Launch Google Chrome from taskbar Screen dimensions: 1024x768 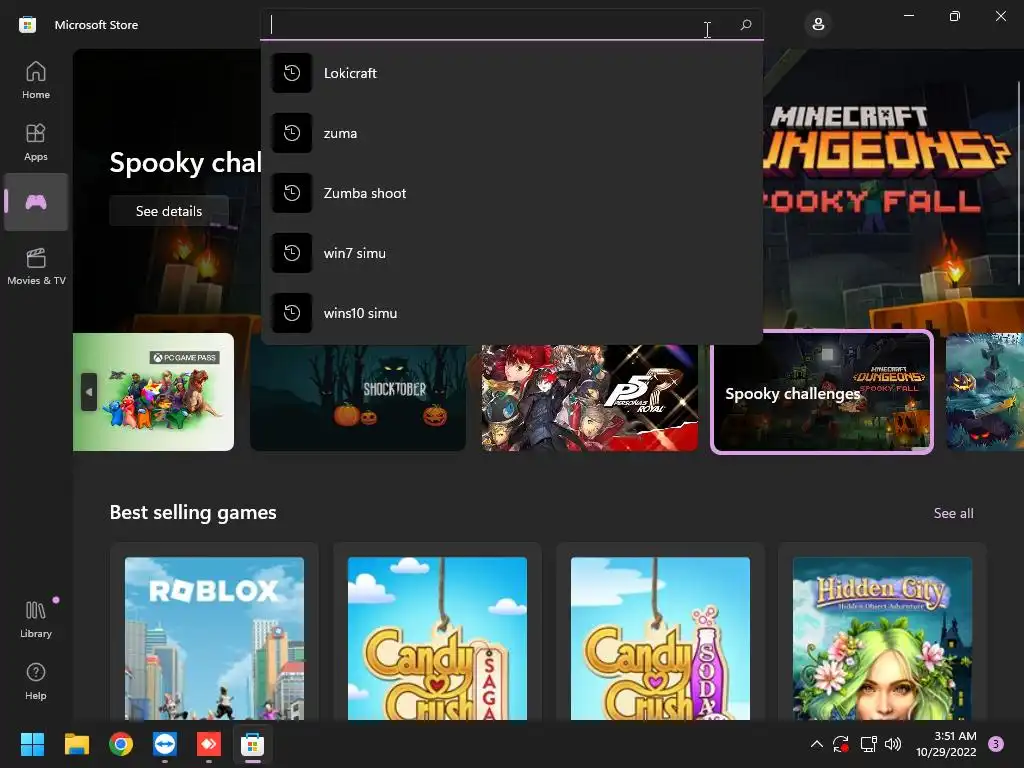point(121,744)
